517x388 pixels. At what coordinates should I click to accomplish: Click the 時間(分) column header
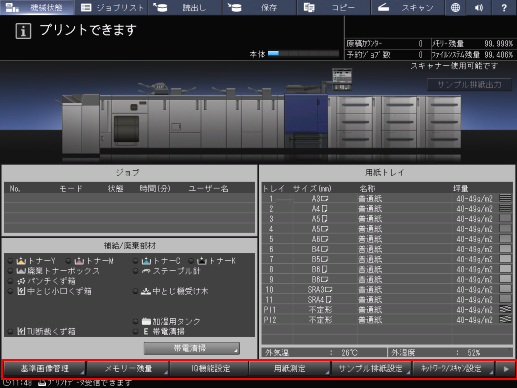155,189
